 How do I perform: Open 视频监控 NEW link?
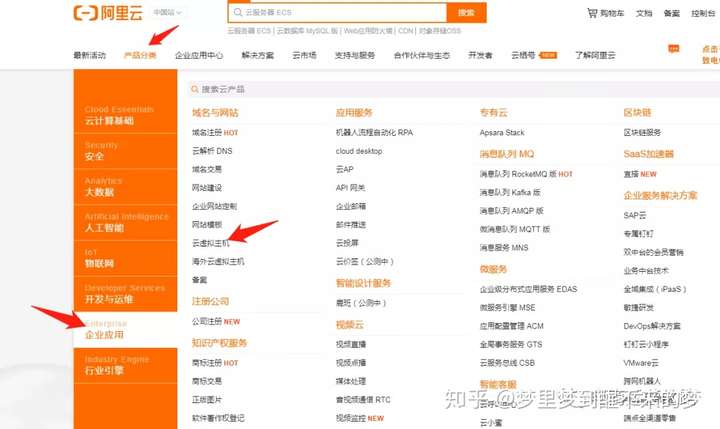click(x=360, y=418)
